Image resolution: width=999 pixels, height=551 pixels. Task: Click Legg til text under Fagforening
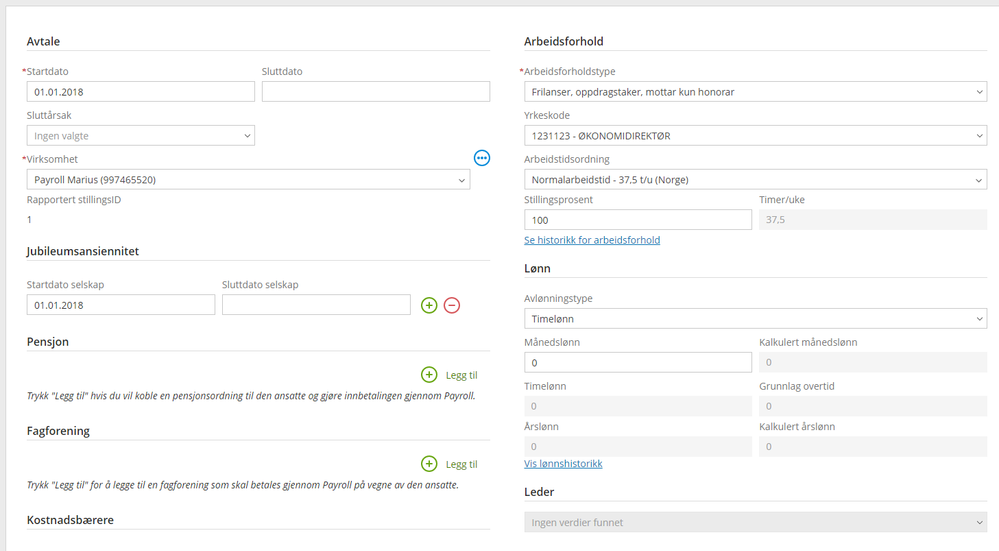(x=461, y=464)
